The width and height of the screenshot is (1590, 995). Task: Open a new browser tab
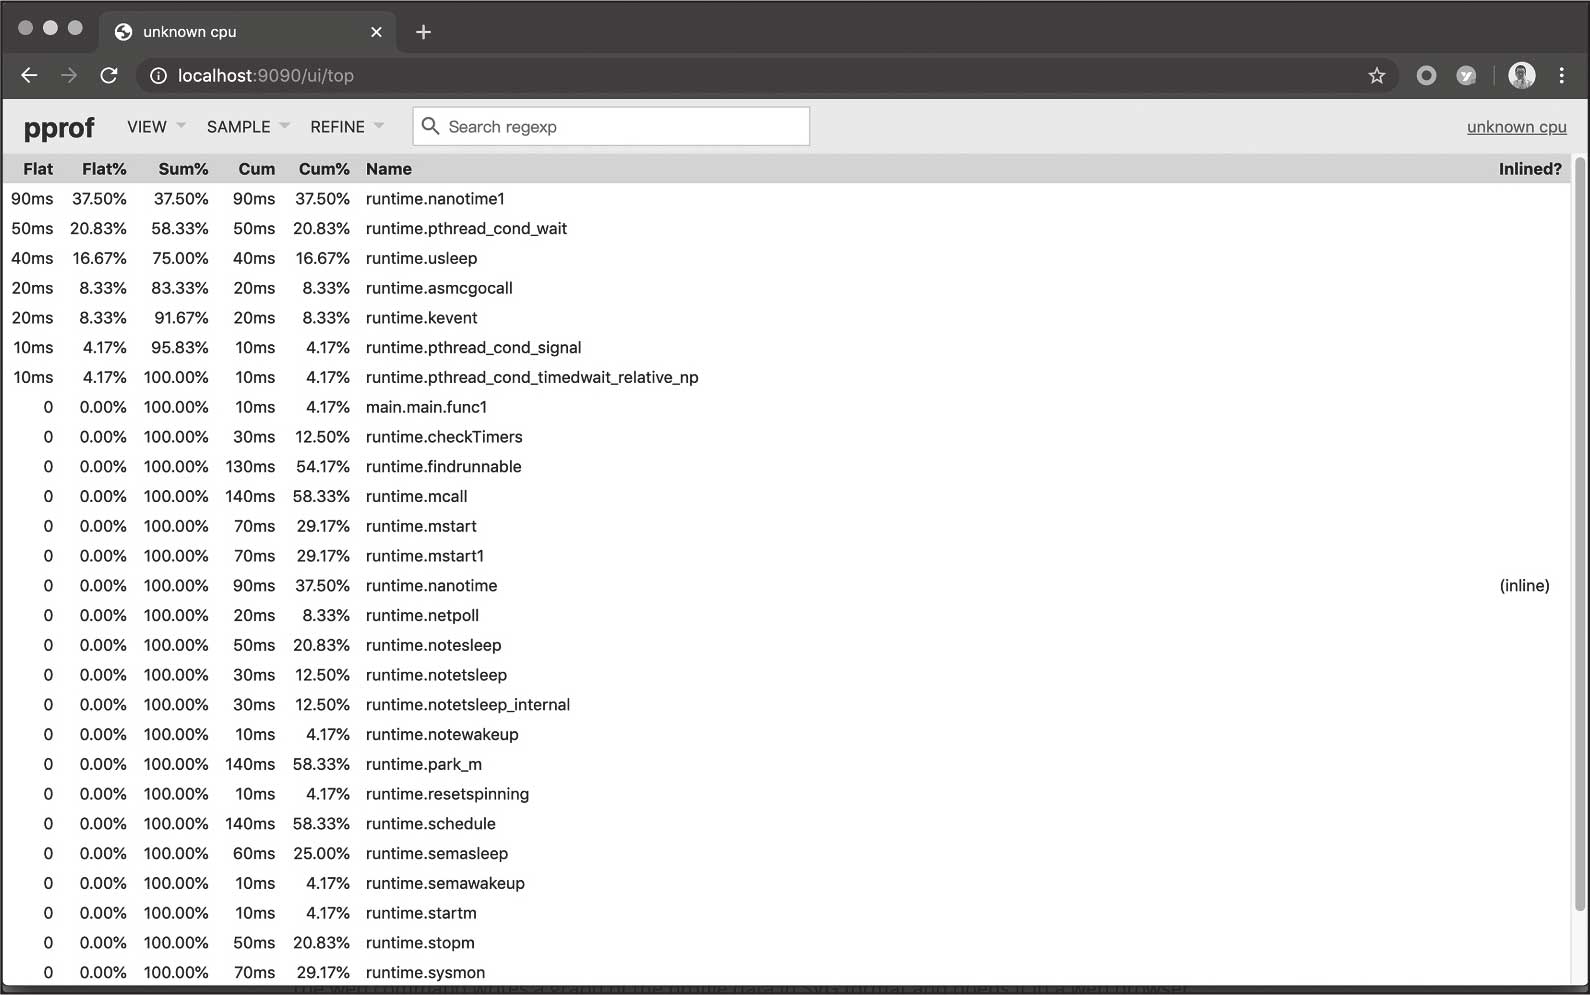tap(423, 32)
